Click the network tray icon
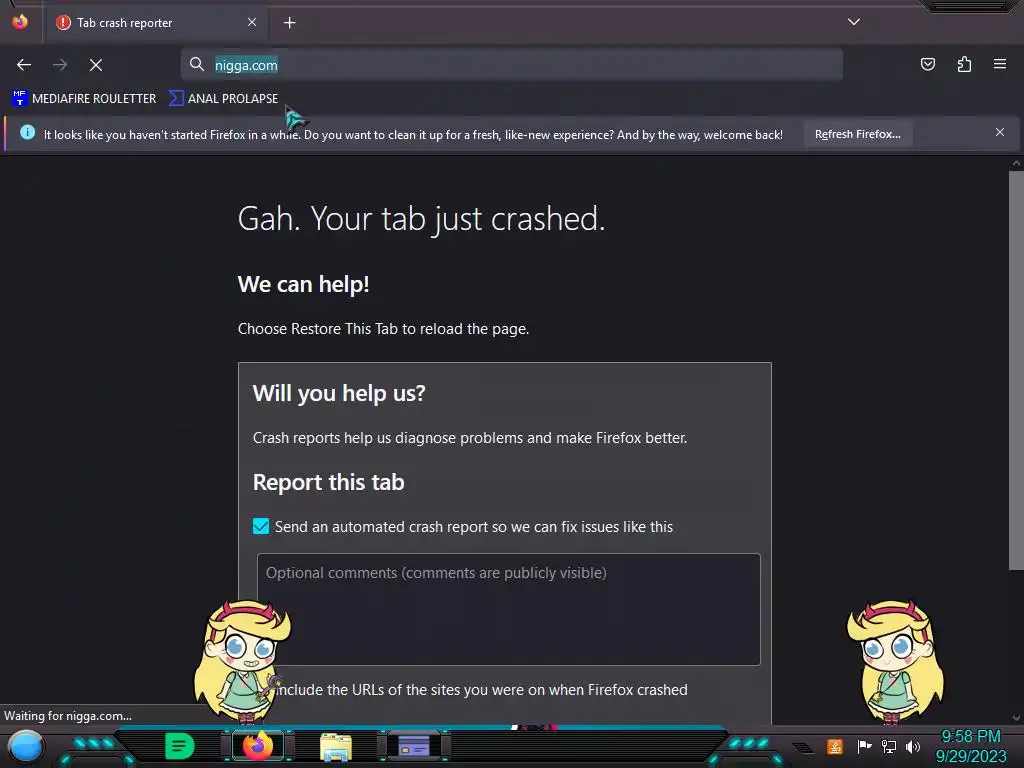This screenshot has height=768, width=1024. [889, 746]
